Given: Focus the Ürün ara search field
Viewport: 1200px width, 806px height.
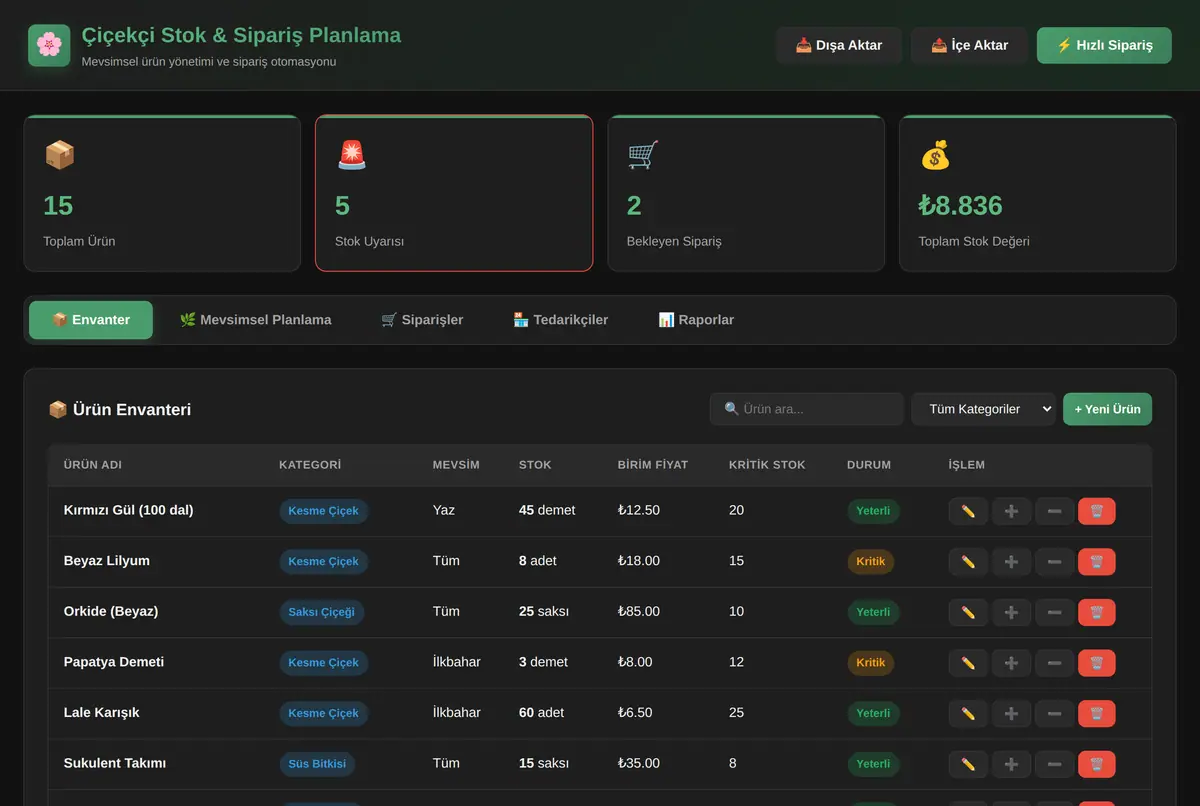Looking at the screenshot, I should point(807,409).
